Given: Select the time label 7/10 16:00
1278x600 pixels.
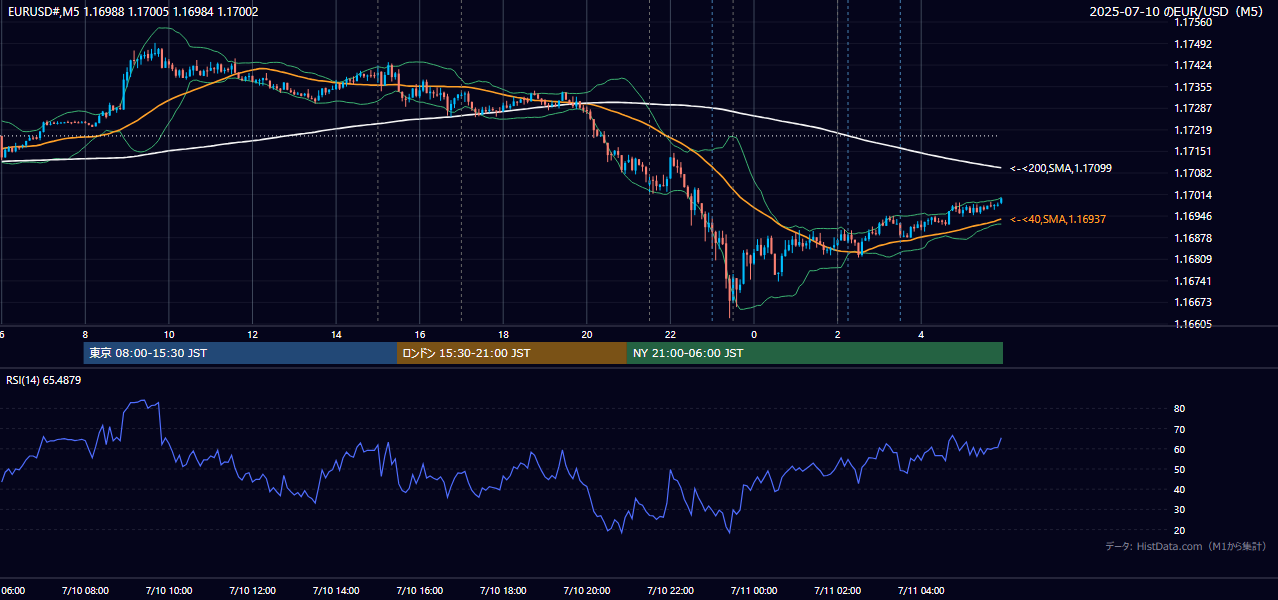Looking at the screenshot, I should [x=420, y=590].
